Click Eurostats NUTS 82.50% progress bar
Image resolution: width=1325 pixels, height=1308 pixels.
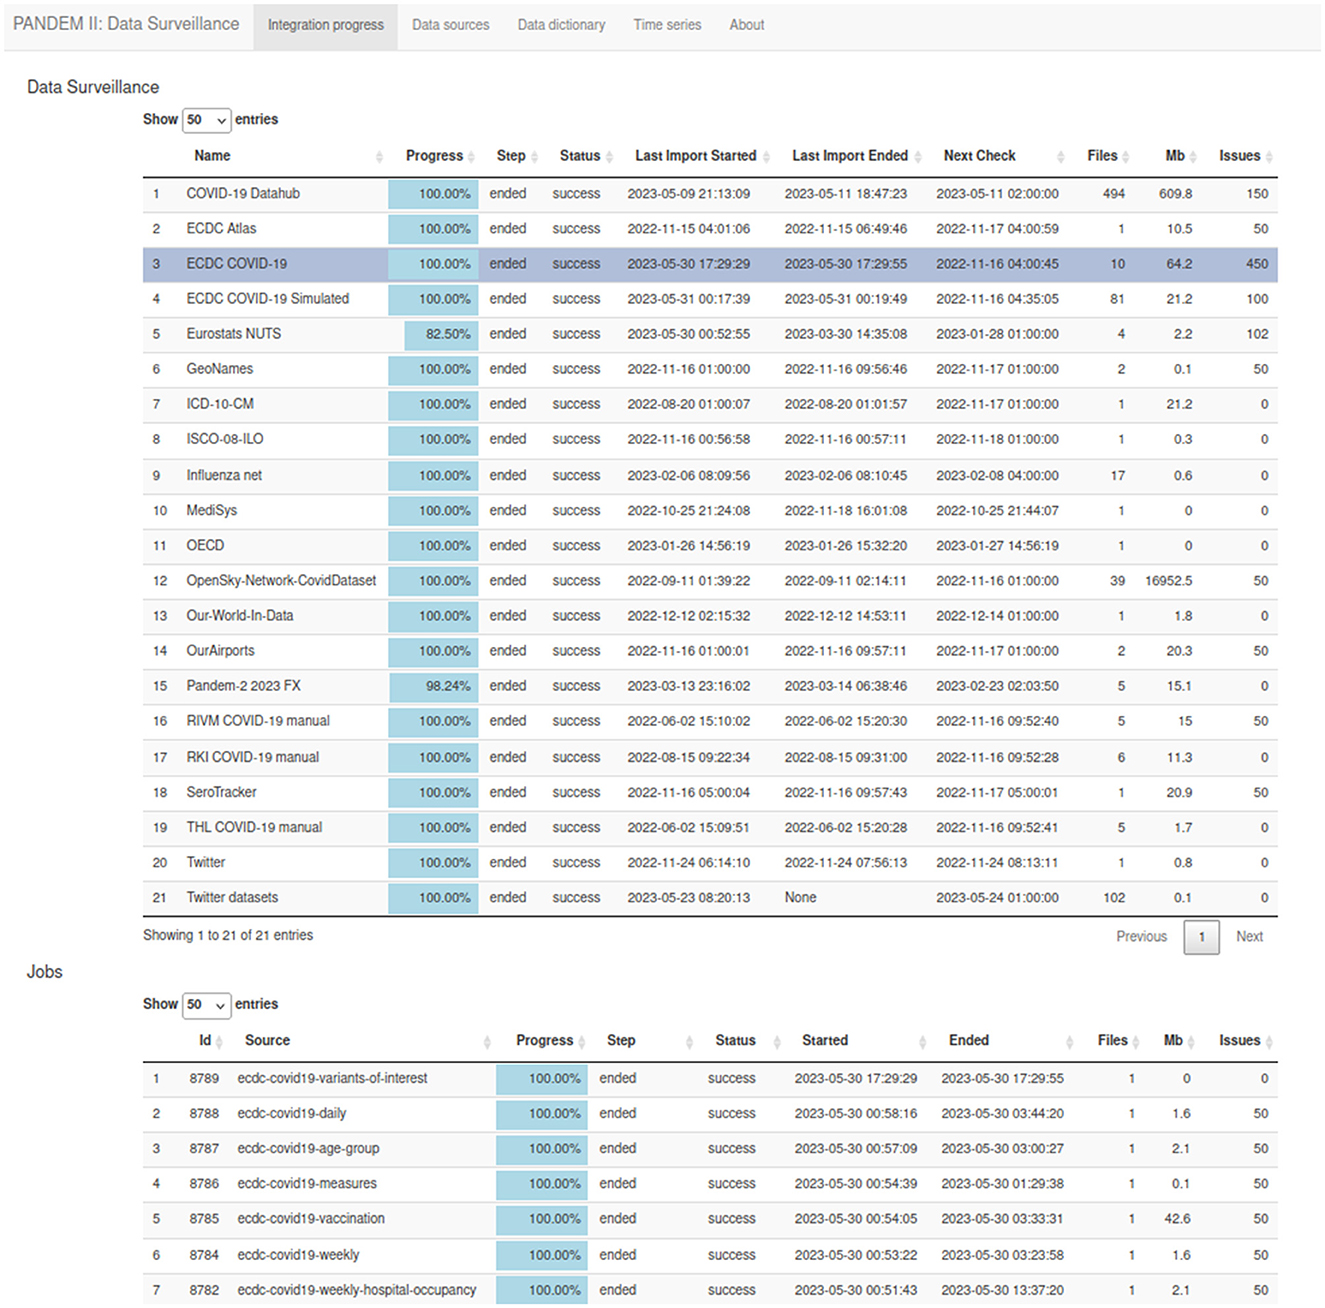click(441, 334)
